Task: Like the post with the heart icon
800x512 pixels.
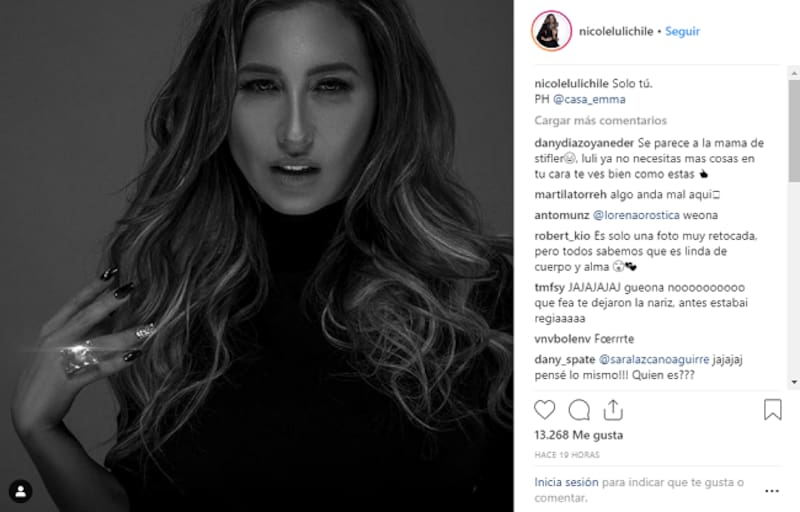Action: click(x=544, y=410)
